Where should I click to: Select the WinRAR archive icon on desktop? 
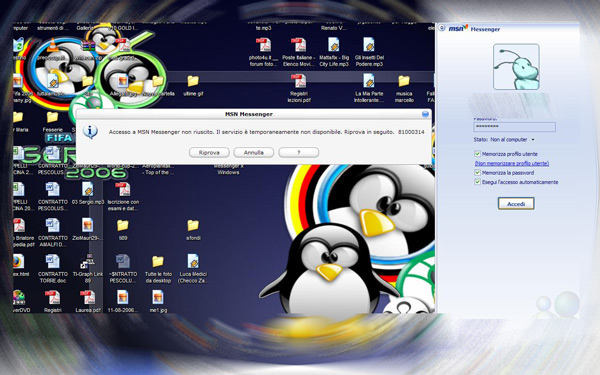coord(88,46)
